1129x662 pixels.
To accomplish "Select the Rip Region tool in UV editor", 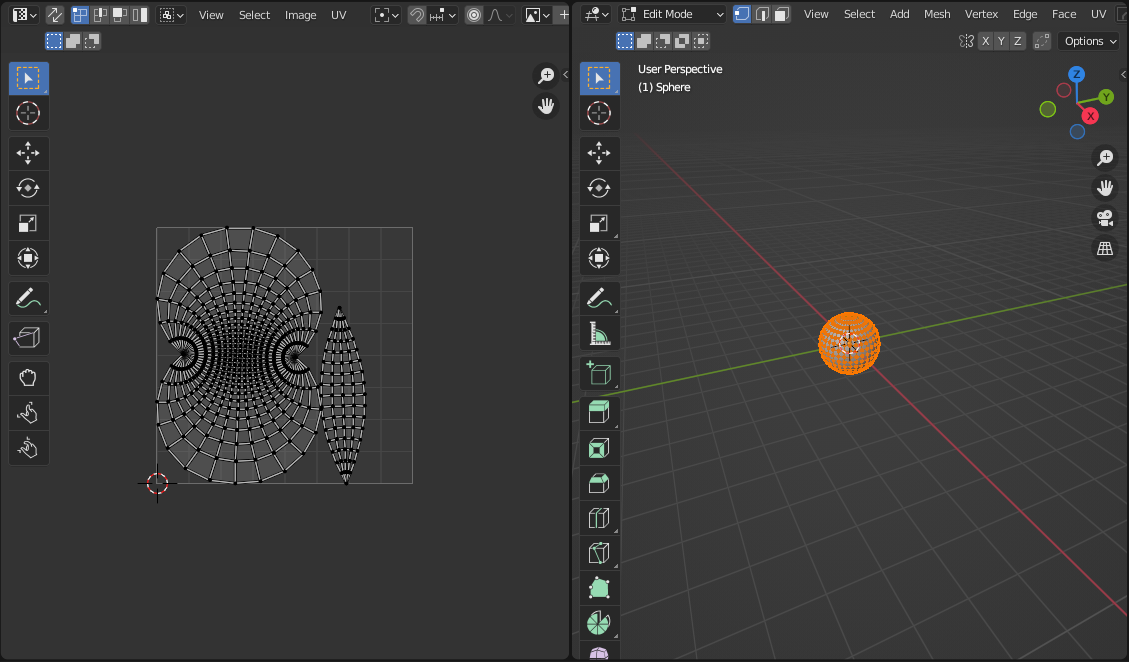I will pos(29,338).
